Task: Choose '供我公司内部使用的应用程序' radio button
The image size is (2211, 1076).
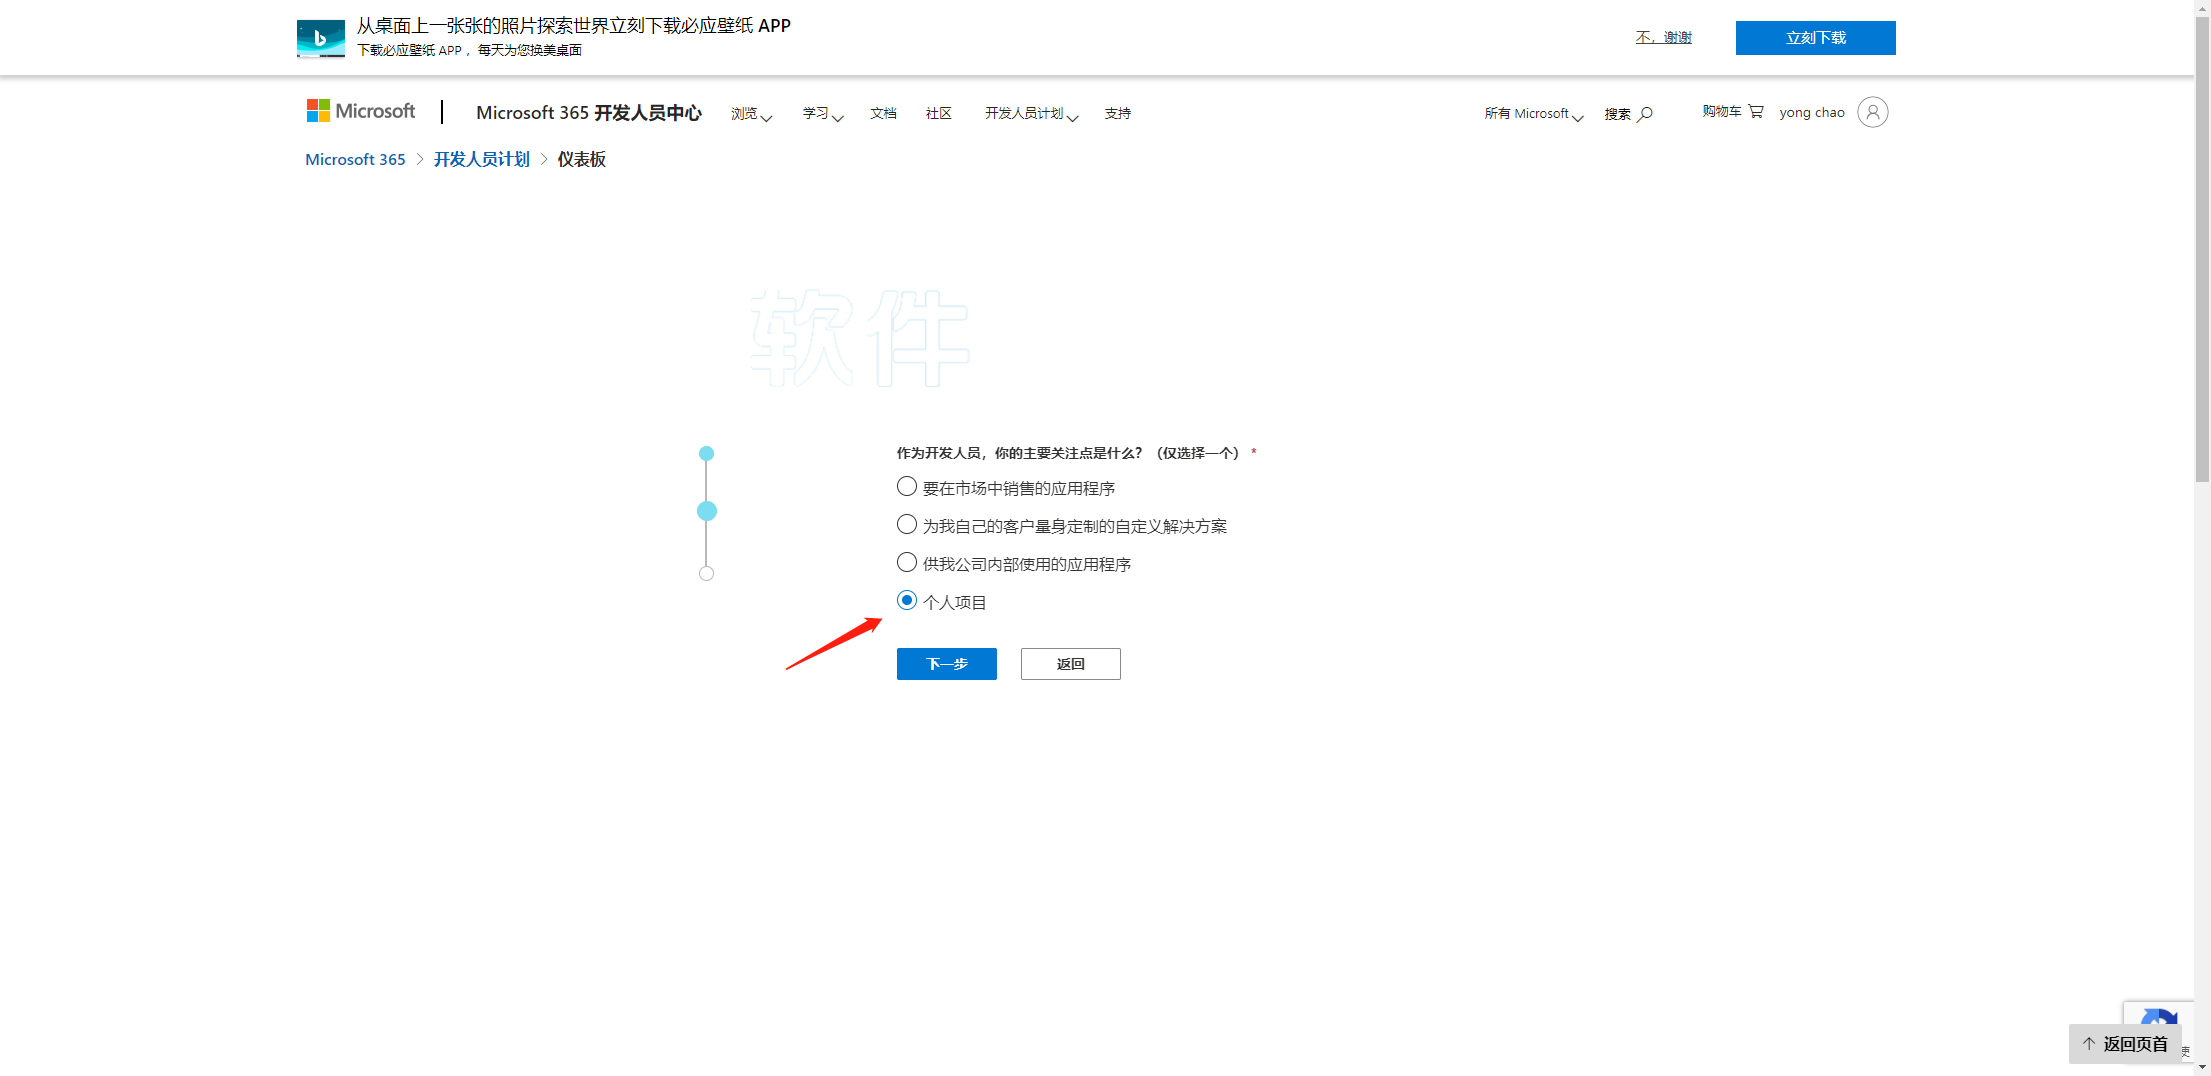Action: pyautogui.click(x=907, y=563)
